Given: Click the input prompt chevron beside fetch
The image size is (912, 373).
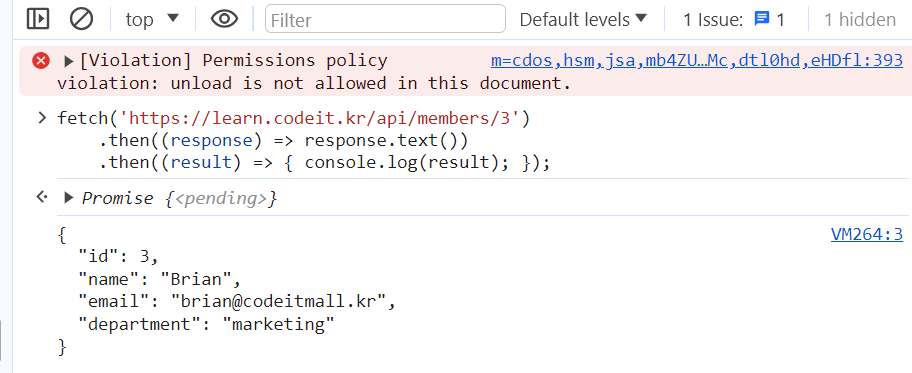Looking at the screenshot, I should (42, 118).
